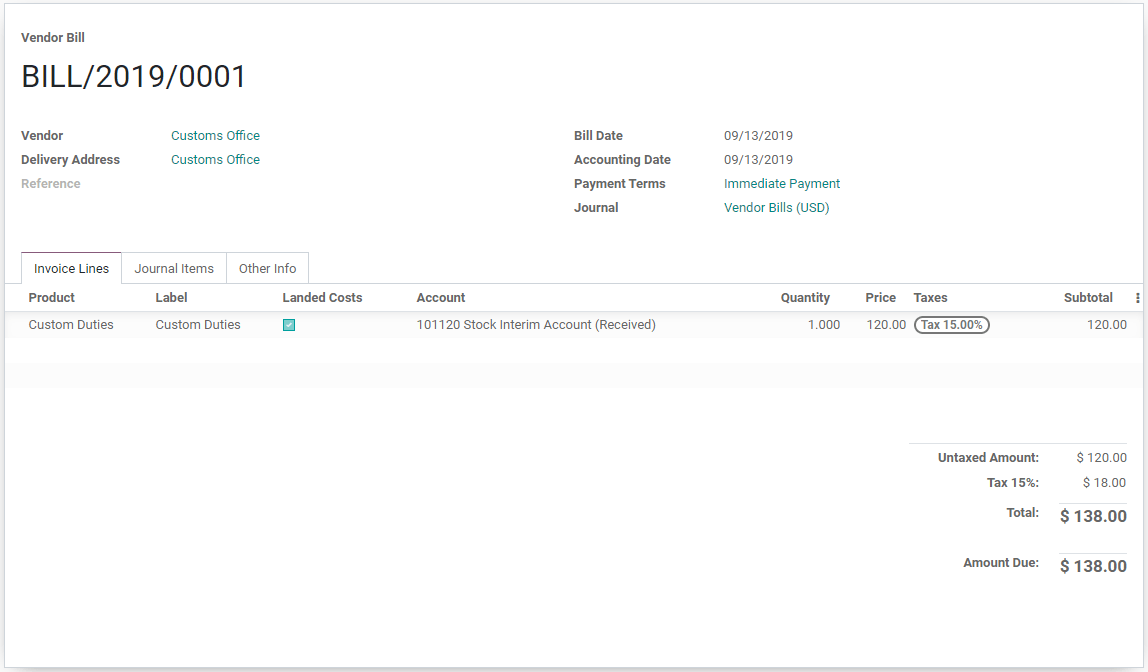This screenshot has height=672, width=1148.
Task: Click the BILL/2019/0001 title
Action: coord(134,76)
